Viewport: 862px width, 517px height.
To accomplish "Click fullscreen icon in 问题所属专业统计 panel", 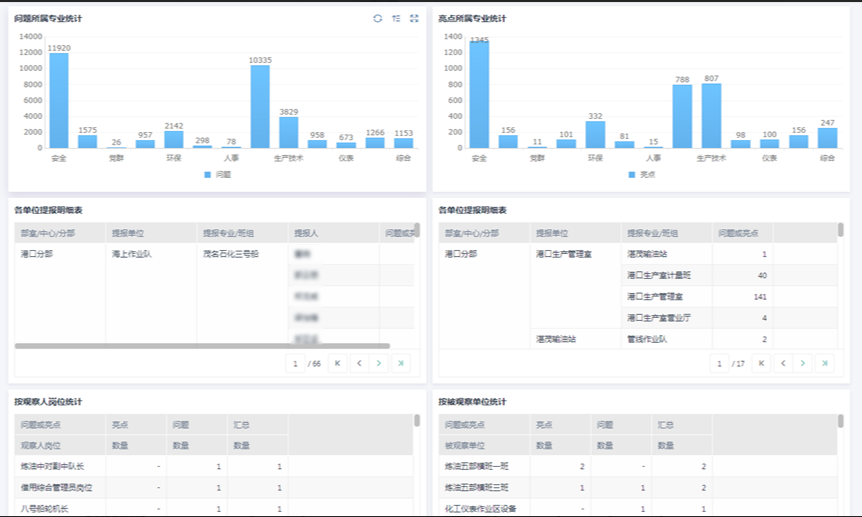I will coord(414,18).
